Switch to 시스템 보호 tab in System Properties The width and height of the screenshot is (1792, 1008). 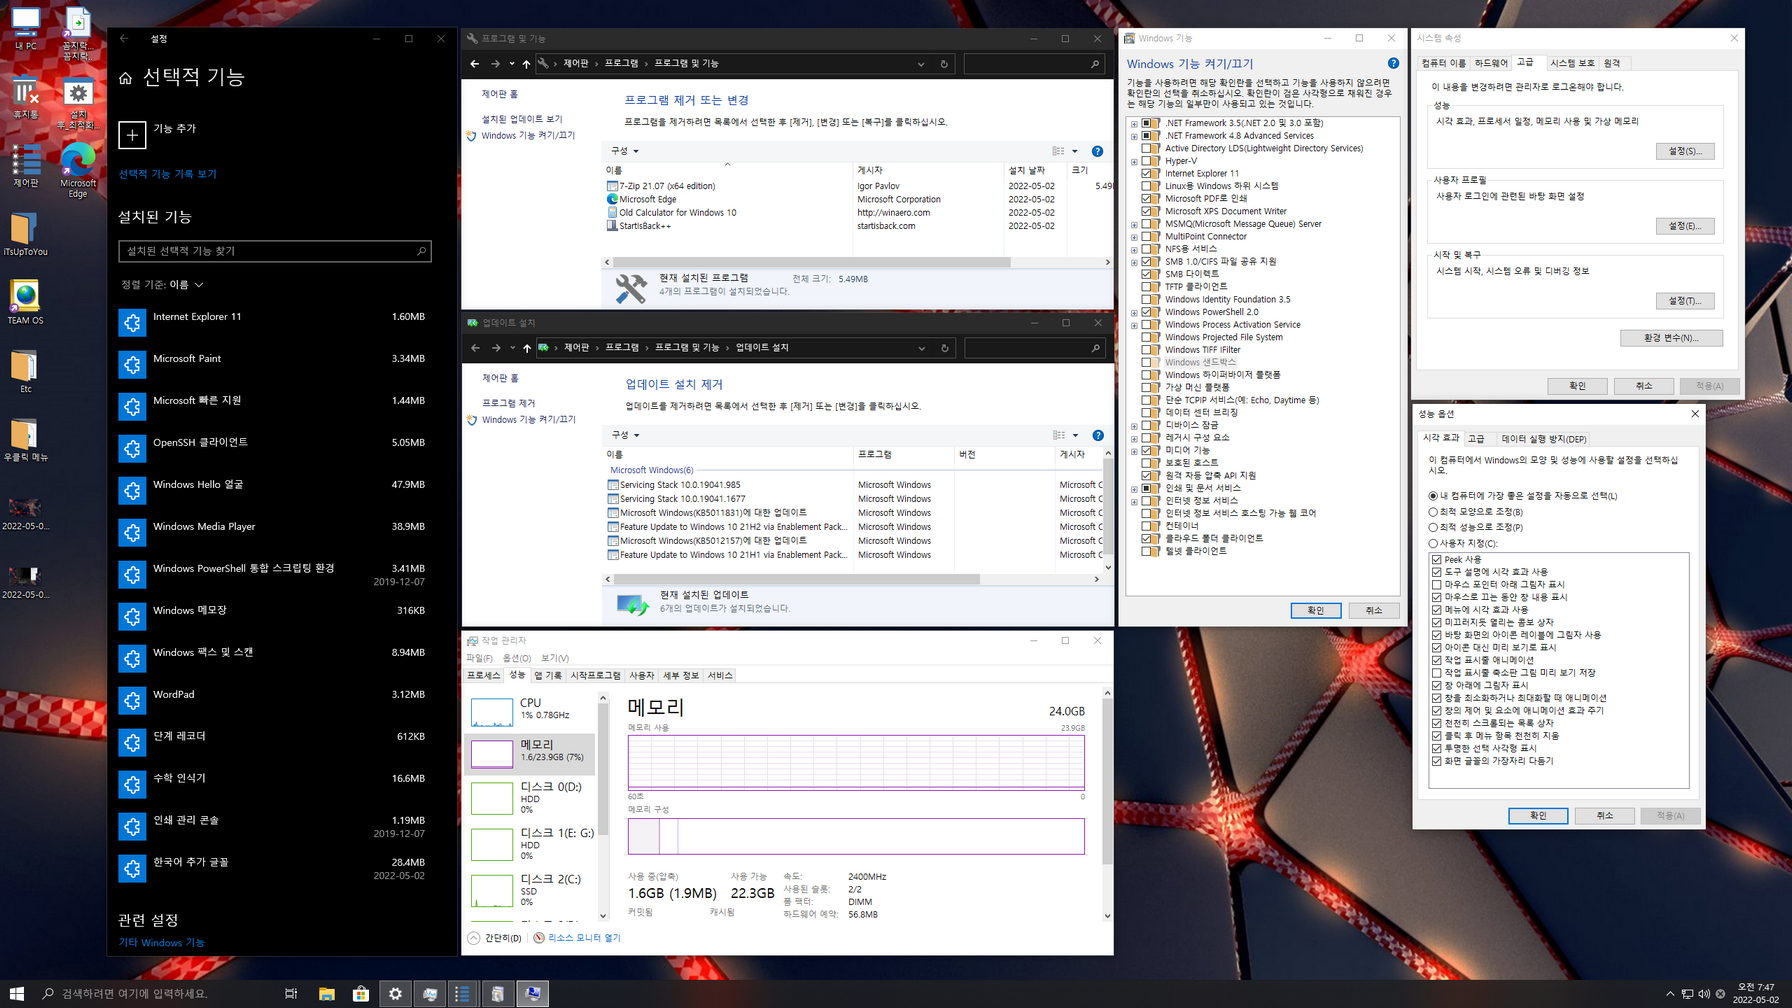(x=1572, y=63)
